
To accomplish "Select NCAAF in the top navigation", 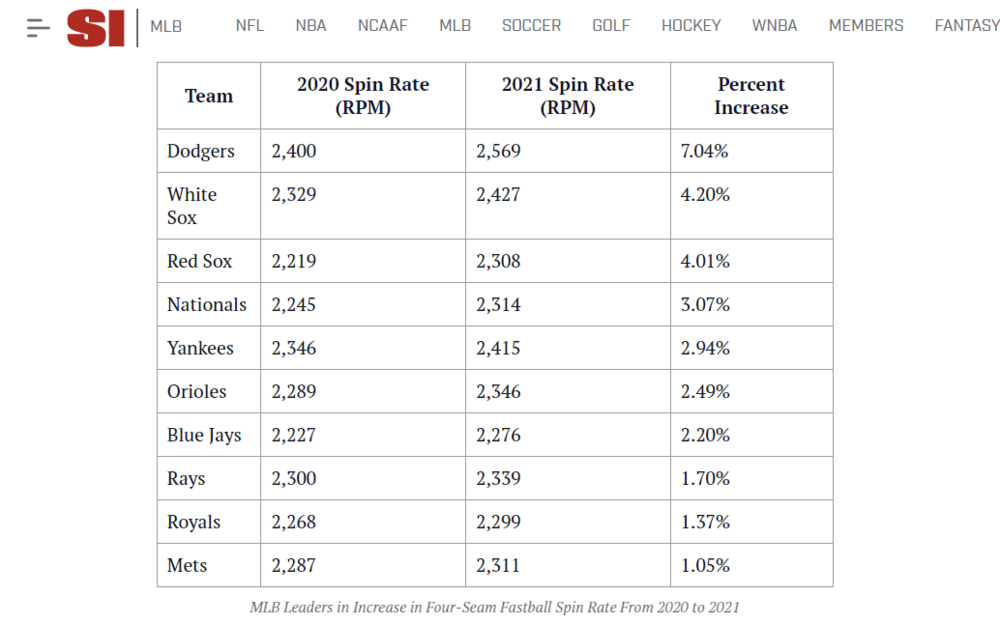I will click(x=383, y=26).
